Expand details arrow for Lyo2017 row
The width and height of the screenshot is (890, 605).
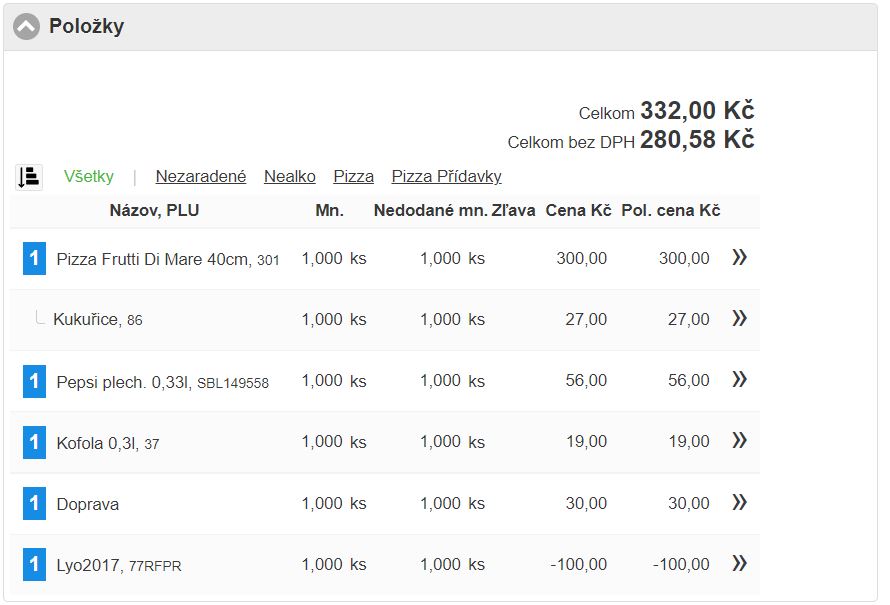(739, 564)
